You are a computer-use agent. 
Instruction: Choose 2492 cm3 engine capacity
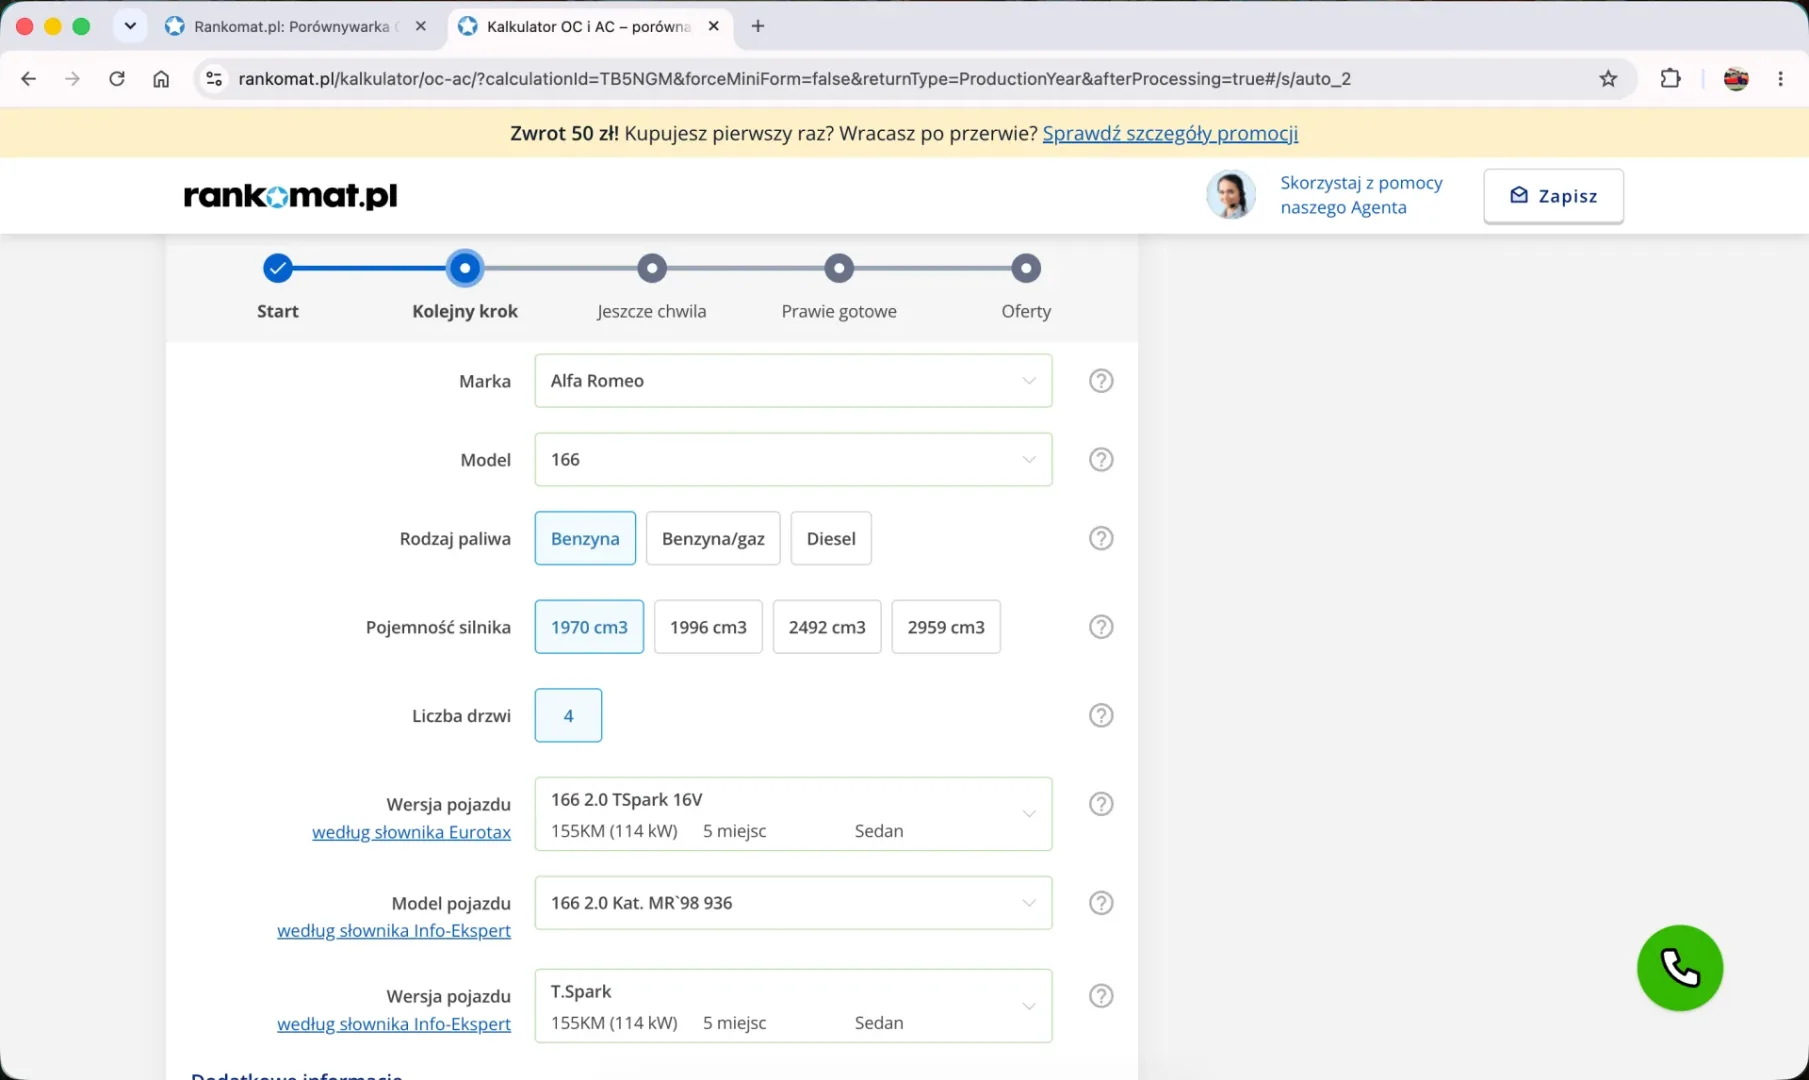coord(827,627)
